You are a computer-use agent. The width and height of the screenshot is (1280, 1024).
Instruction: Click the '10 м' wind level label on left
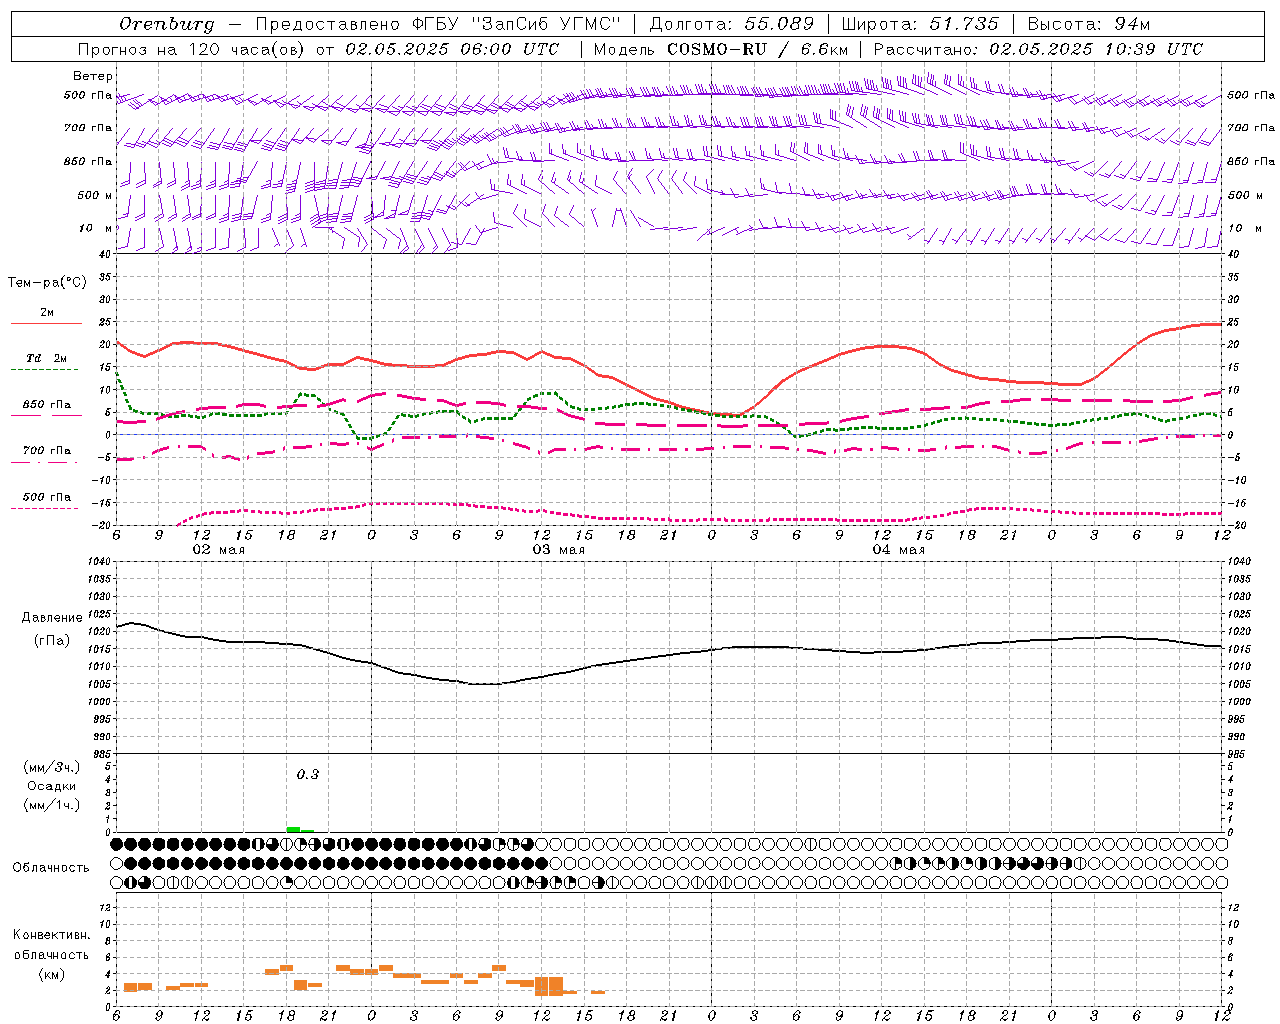[95, 229]
